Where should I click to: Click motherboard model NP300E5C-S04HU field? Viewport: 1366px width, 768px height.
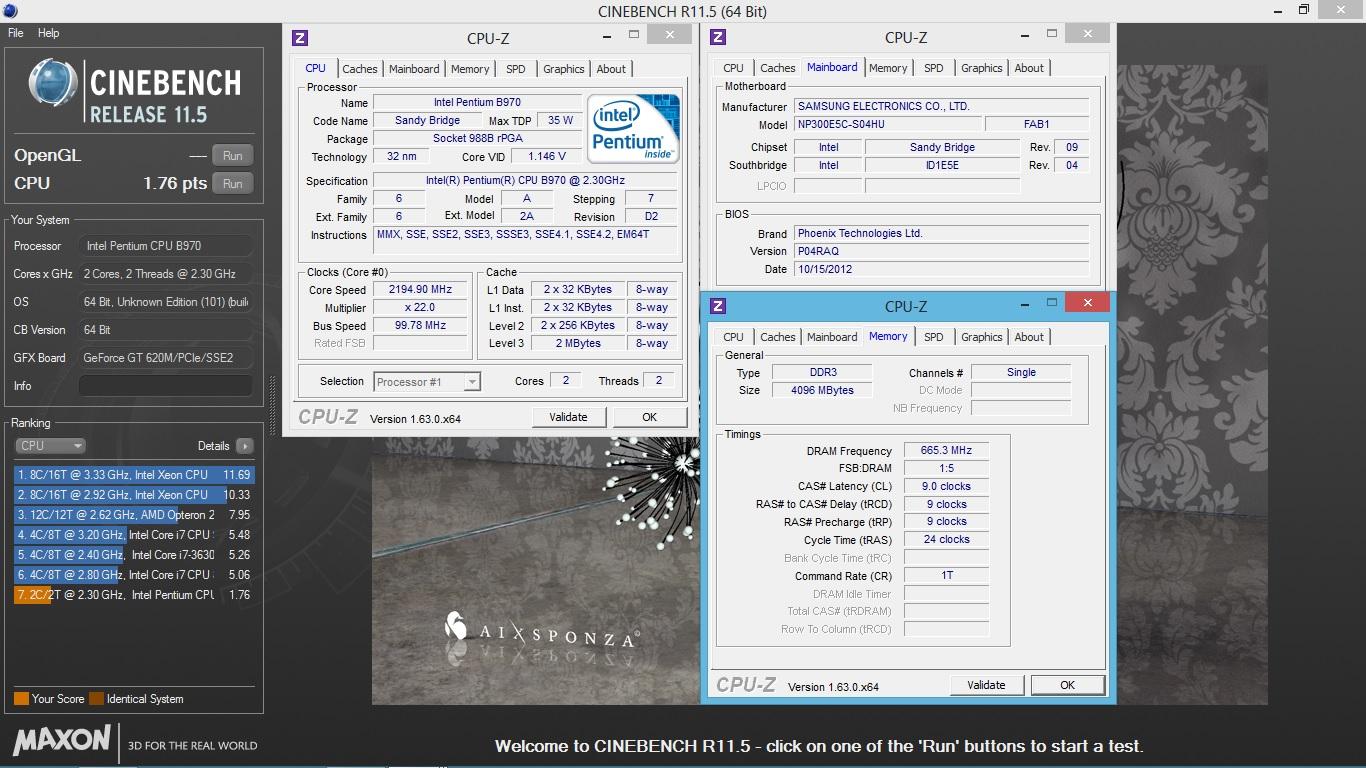tap(887, 124)
